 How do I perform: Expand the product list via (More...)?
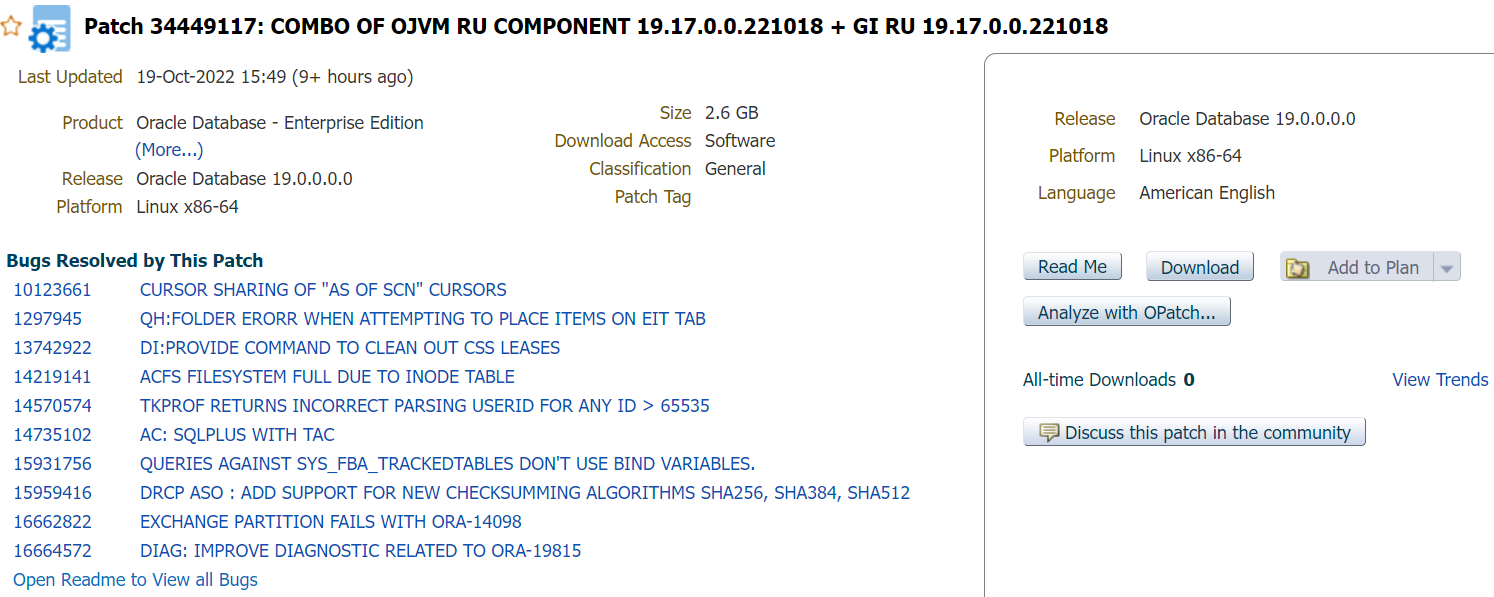click(169, 150)
